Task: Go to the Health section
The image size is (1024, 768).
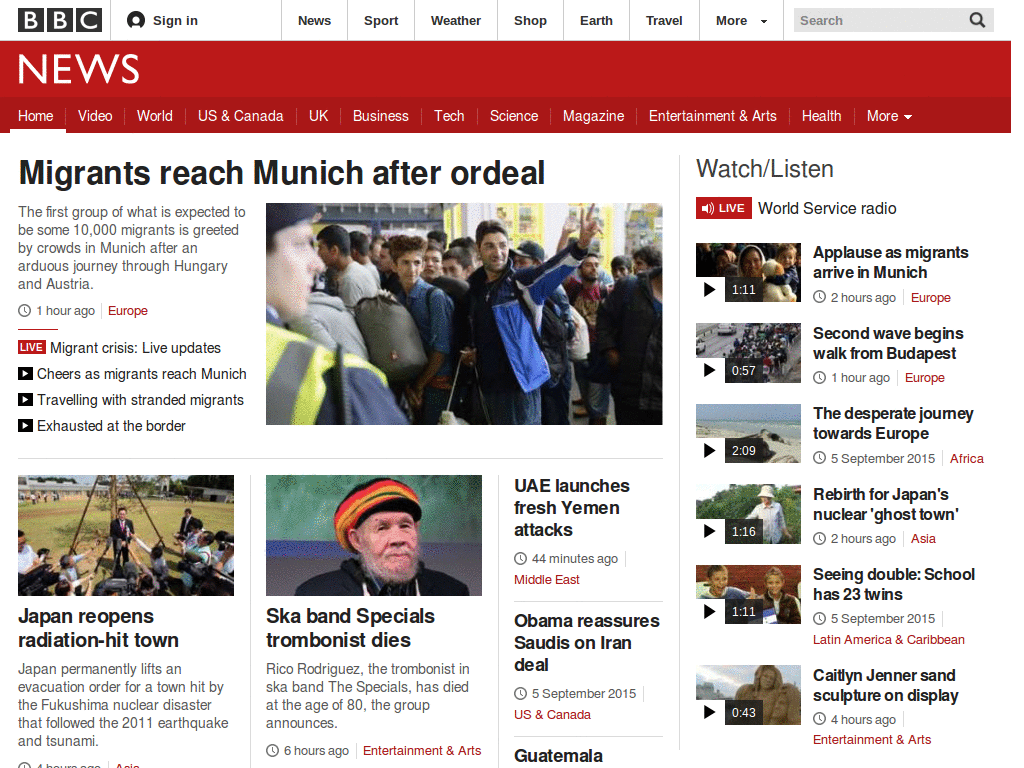Action: (x=822, y=116)
